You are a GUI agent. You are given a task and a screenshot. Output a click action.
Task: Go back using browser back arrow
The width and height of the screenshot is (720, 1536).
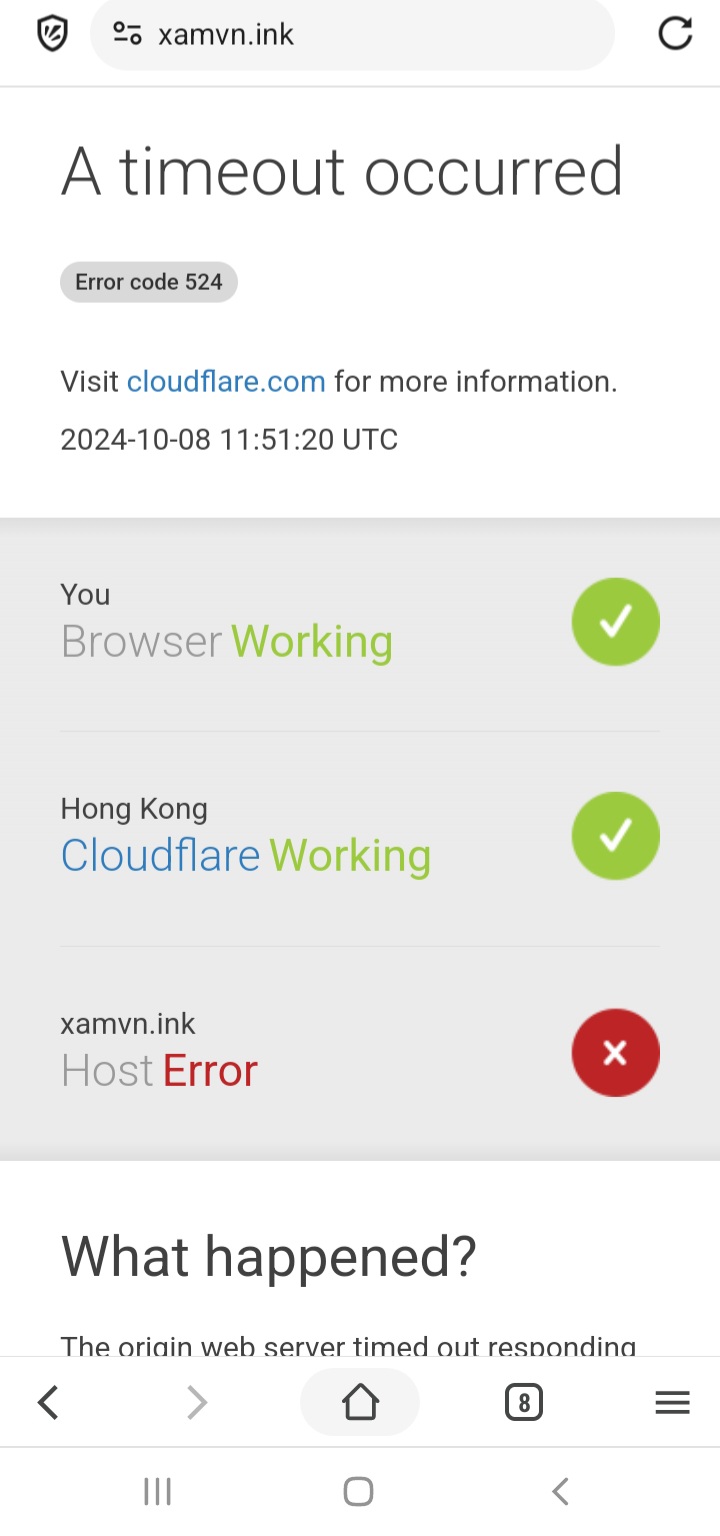pos(48,1403)
